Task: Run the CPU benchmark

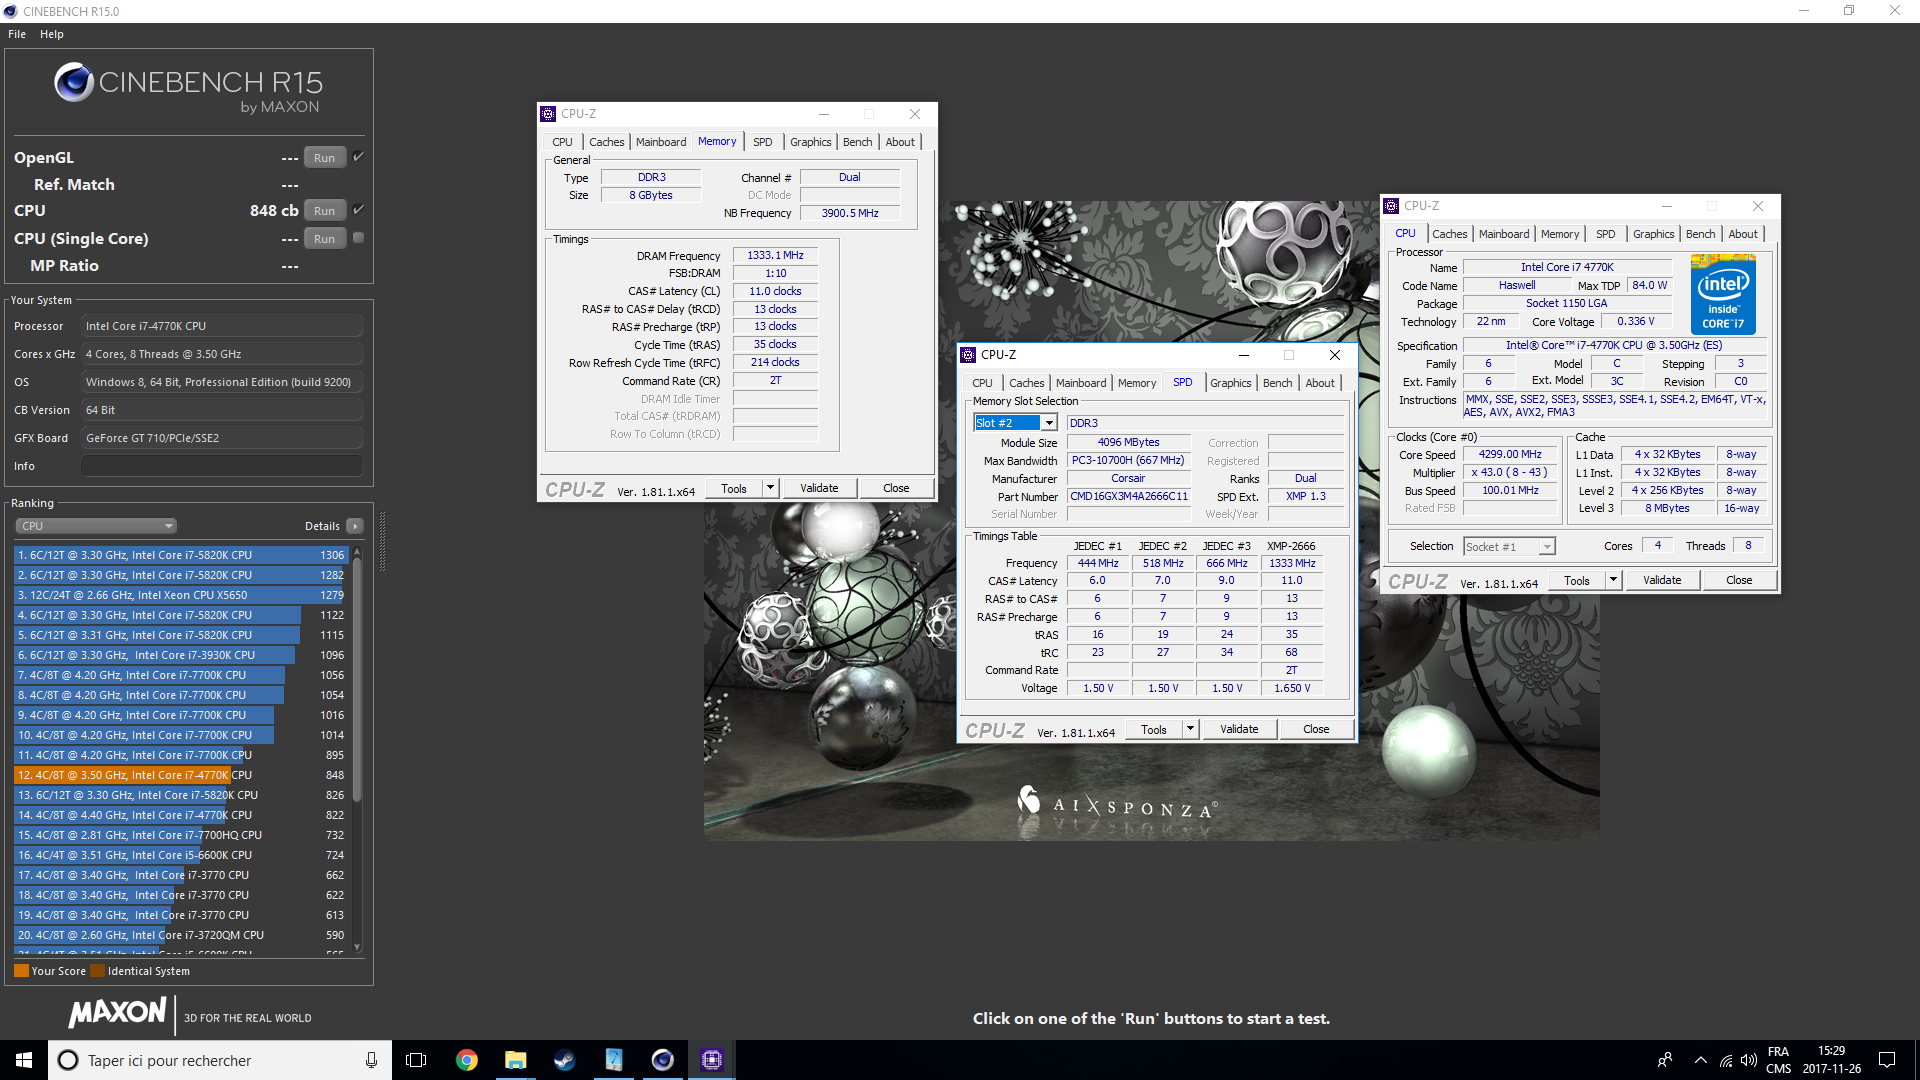Action: click(x=324, y=211)
